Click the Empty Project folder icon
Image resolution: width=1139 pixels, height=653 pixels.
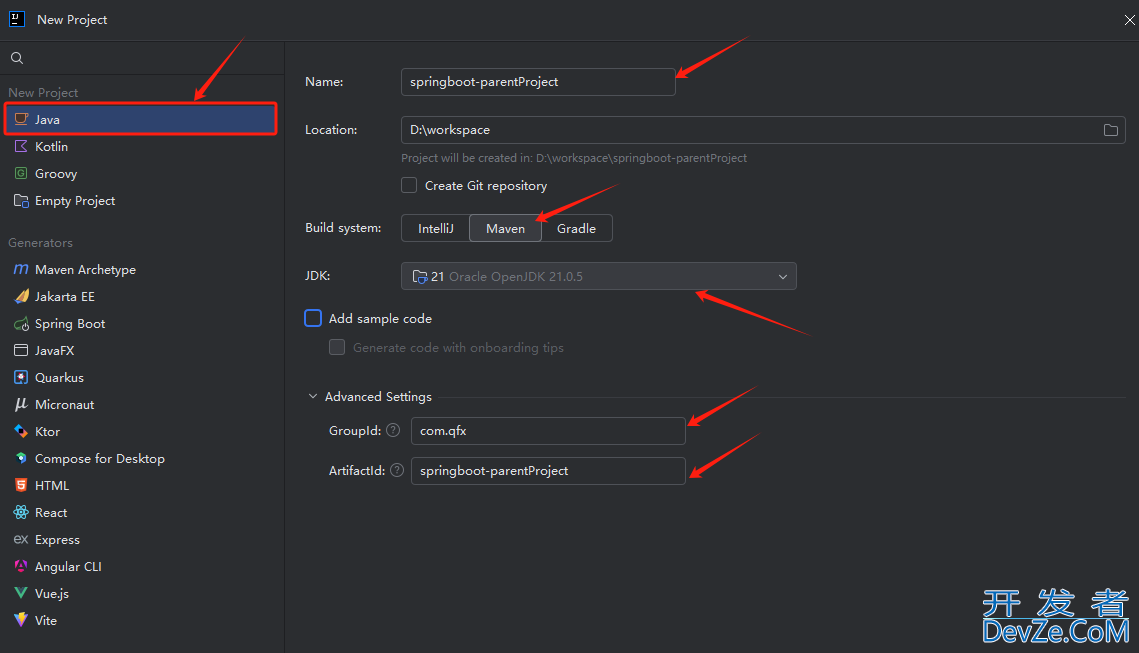pos(21,200)
